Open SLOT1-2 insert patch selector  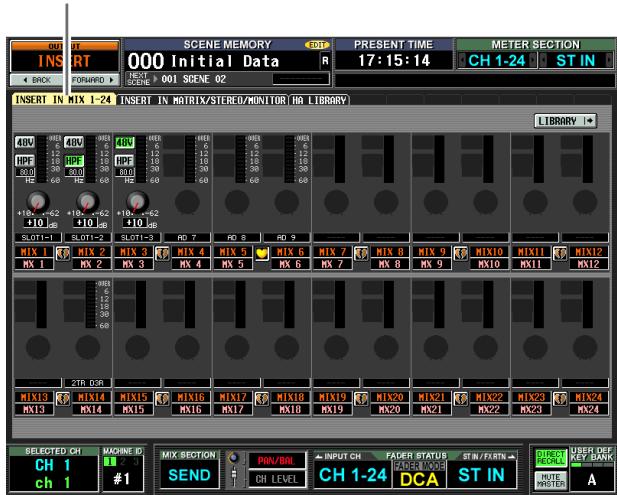point(88,238)
